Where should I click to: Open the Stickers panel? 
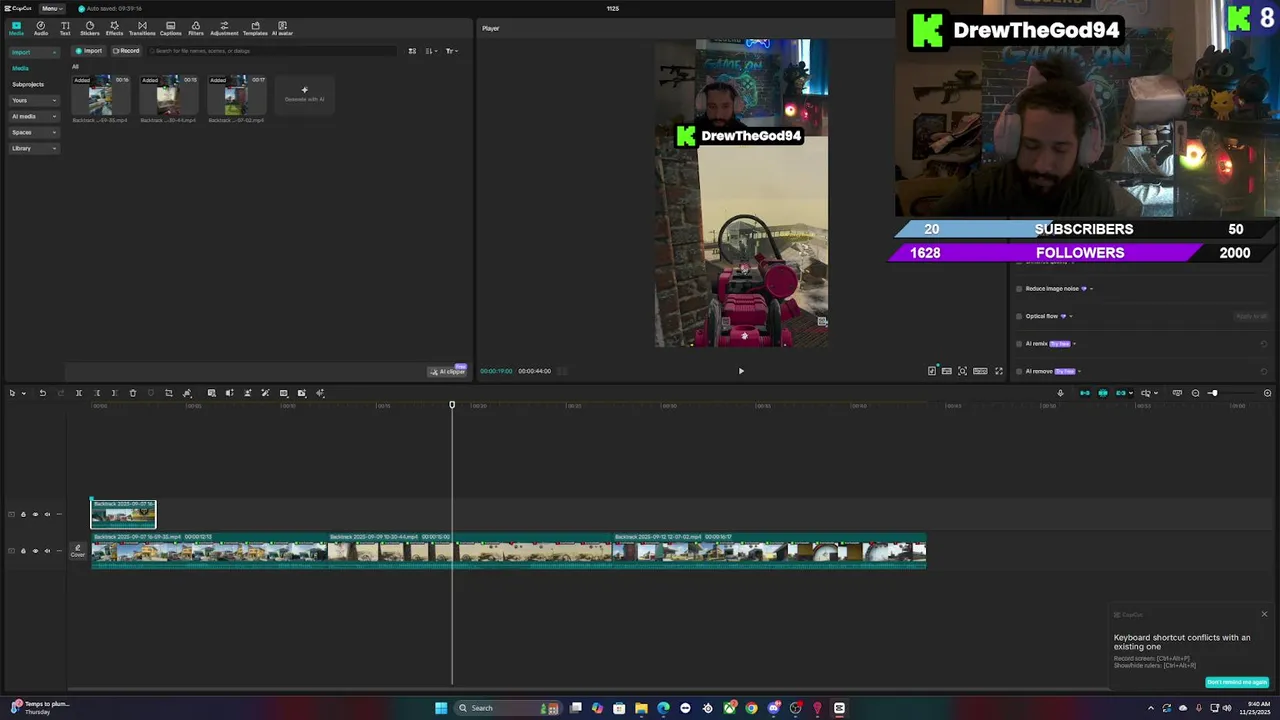pyautogui.click(x=90, y=28)
